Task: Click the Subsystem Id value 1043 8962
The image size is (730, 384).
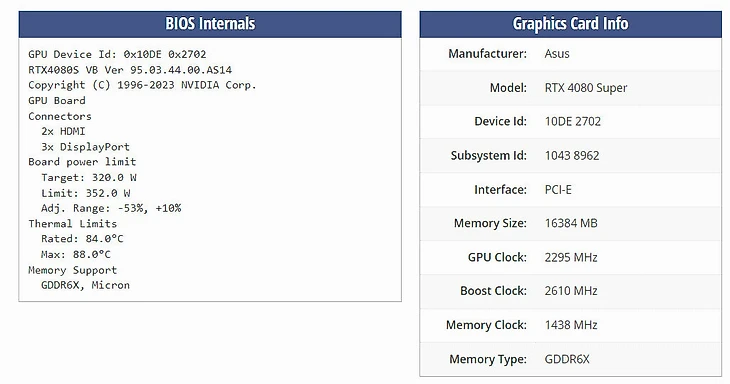Action: pyautogui.click(x=572, y=155)
